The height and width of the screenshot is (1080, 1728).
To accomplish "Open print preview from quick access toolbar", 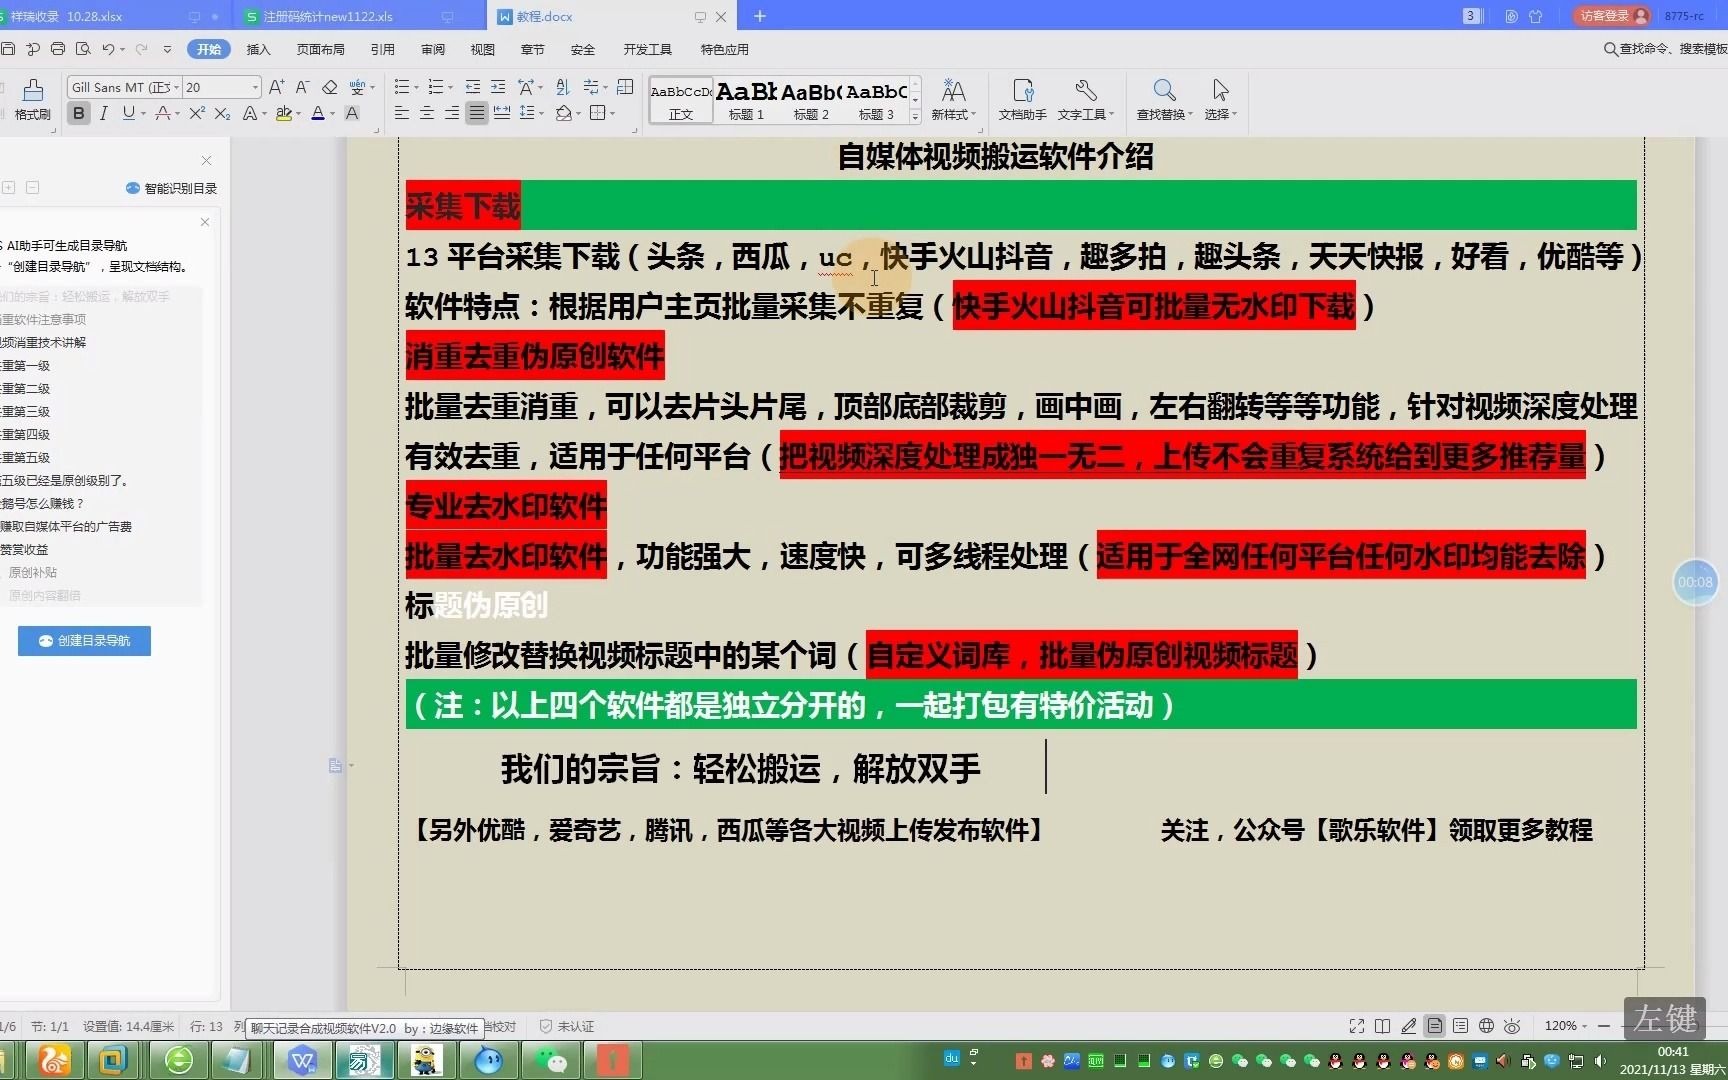I will tap(83, 49).
